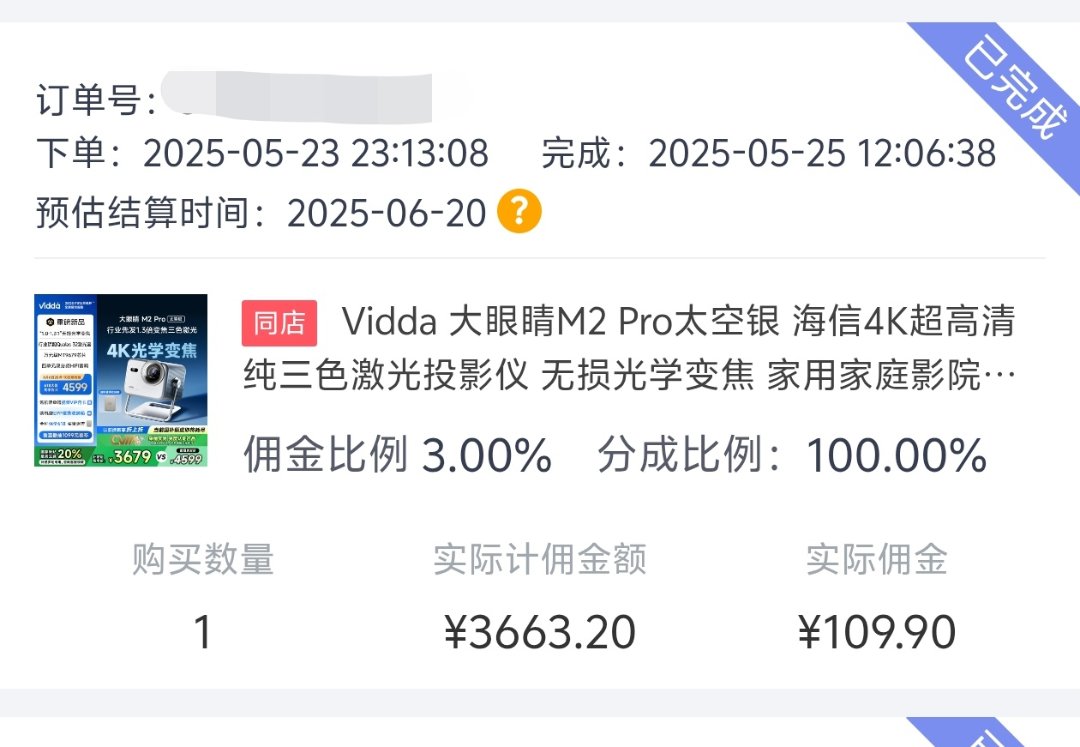Tap the purchase quantity value 1

(x=202, y=632)
